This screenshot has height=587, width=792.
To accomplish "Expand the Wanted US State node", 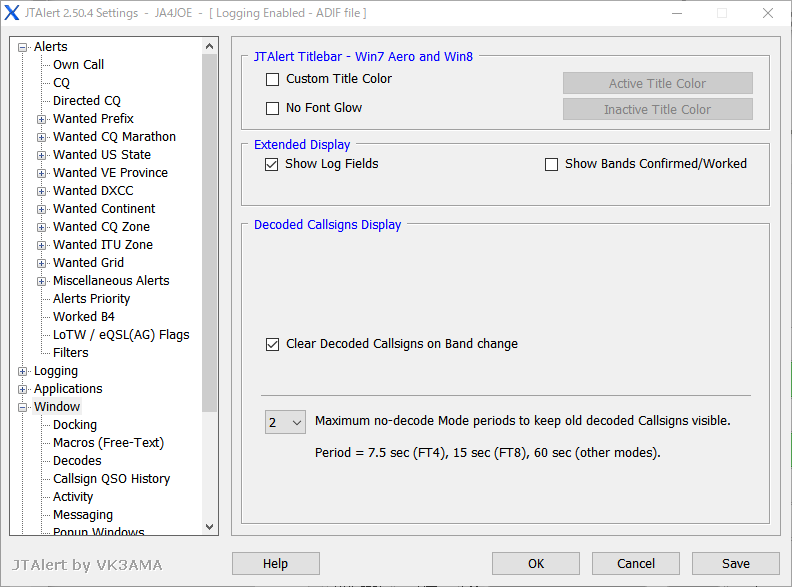I will pos(41,155).
